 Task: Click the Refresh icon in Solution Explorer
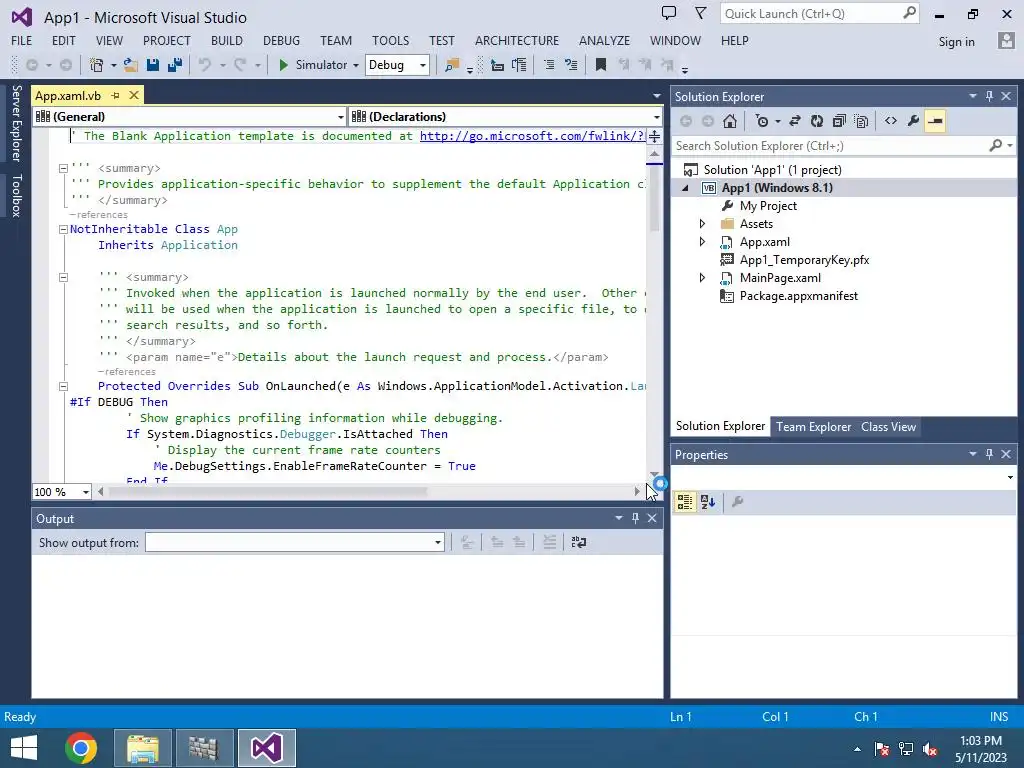pyautogui.click(x=817, y=121)
